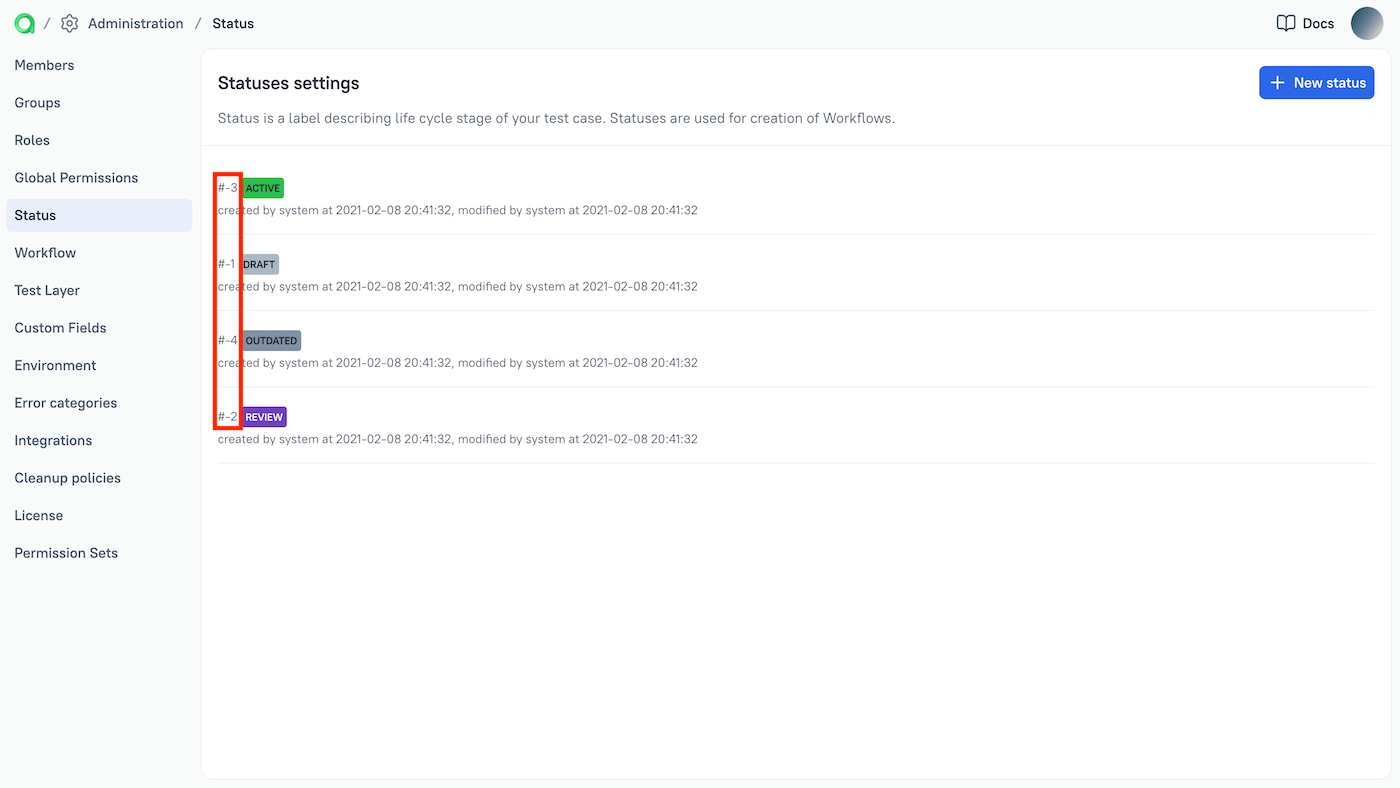Open the Docs book icon
Viewport: 1400px width, 788px height.
[x=1285, y=22]
